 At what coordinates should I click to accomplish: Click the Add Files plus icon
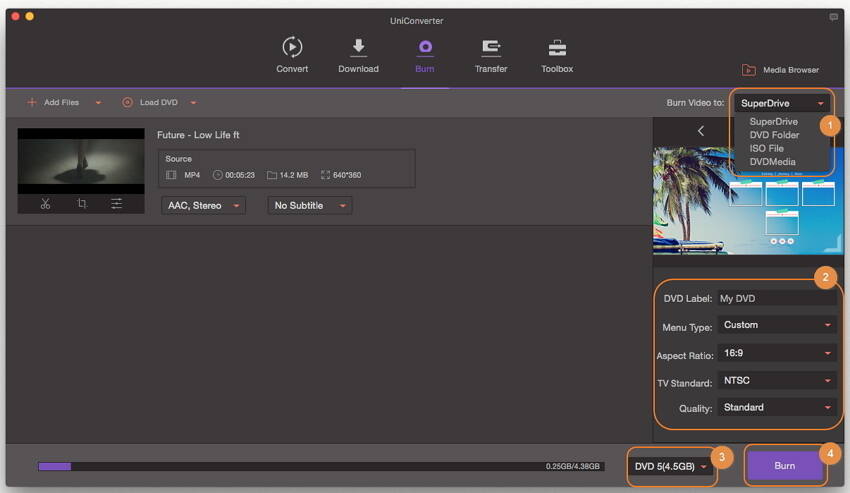[x=31, y=102]
